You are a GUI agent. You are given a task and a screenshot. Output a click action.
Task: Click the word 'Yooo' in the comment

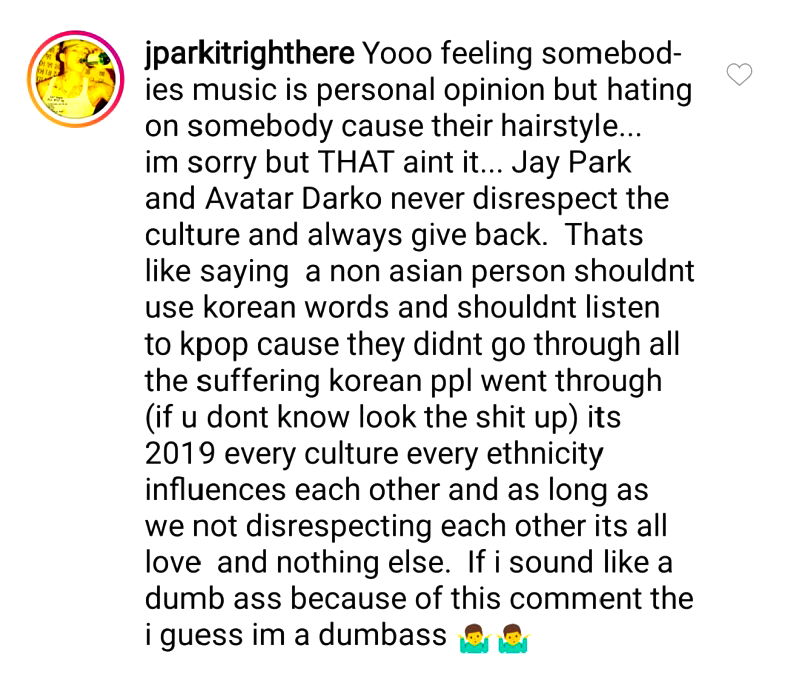click(x=396, y=53)
